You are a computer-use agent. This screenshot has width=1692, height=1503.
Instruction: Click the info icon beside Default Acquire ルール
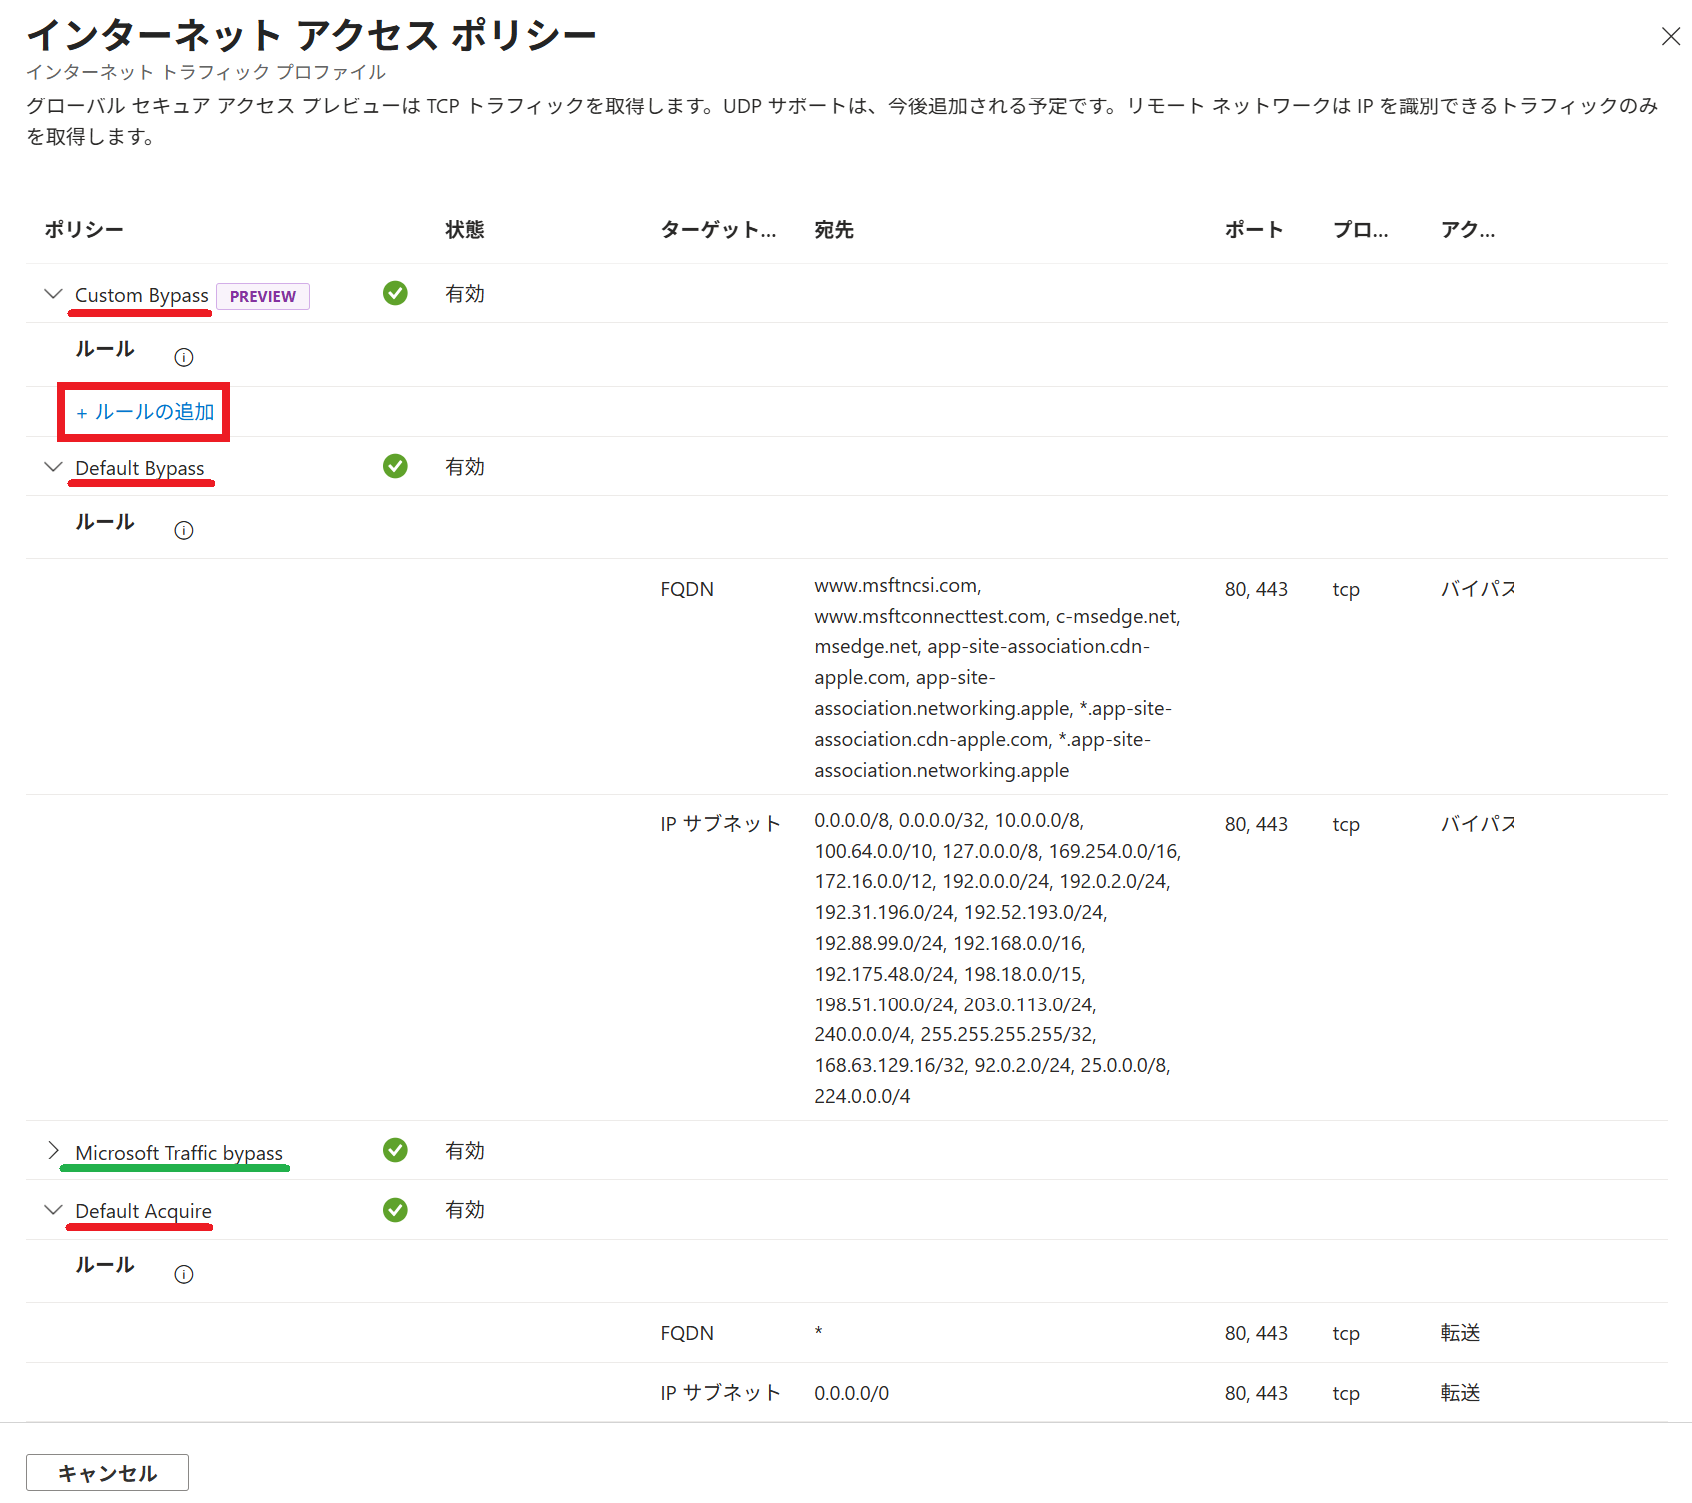click(x=184, y=1274)
